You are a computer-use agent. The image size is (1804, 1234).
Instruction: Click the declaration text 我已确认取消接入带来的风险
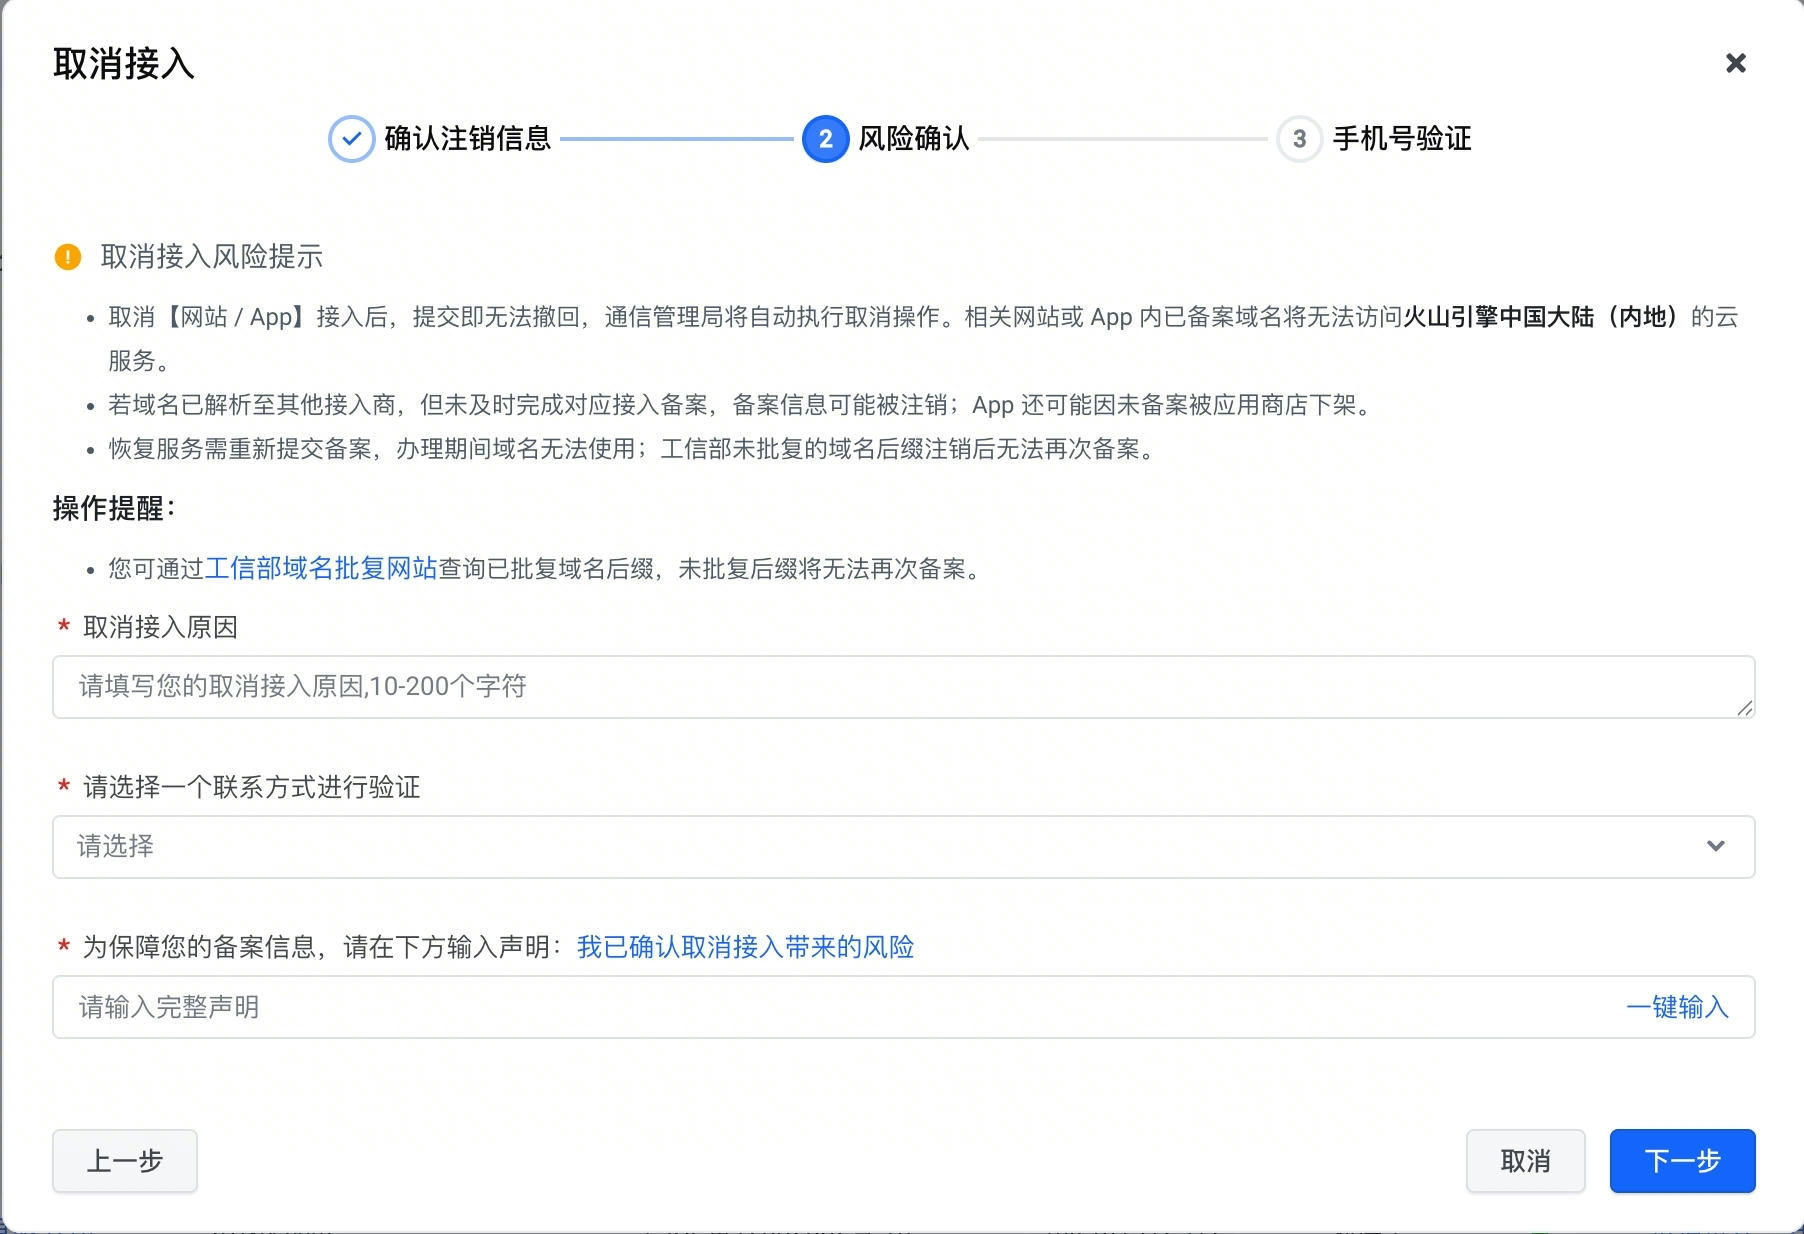(746, 947)
